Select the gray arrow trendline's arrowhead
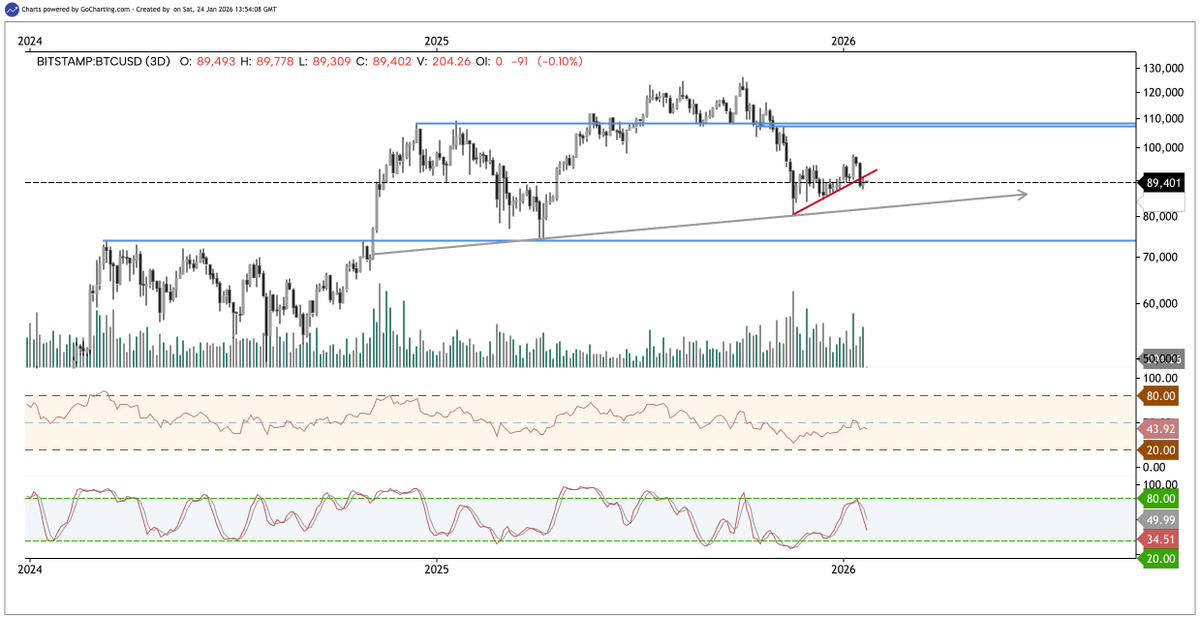Image resolution: width=1200 pixels, height=617 pixels. (x=1022, y=194)
